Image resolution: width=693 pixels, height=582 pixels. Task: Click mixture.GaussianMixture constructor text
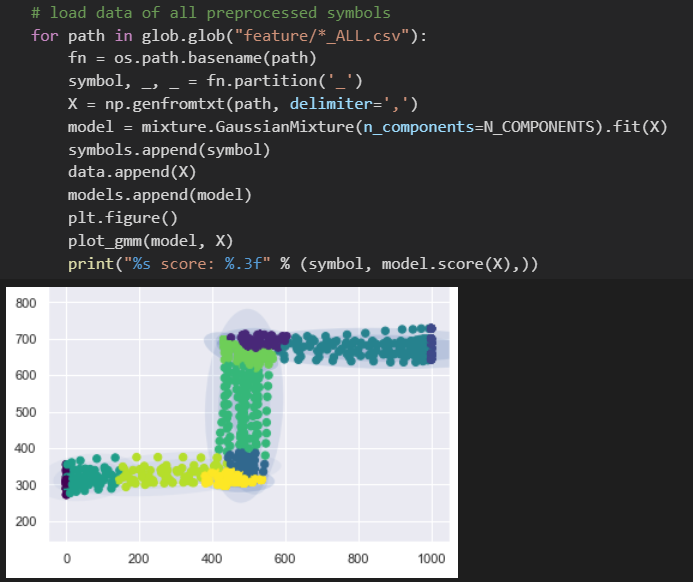248,127
